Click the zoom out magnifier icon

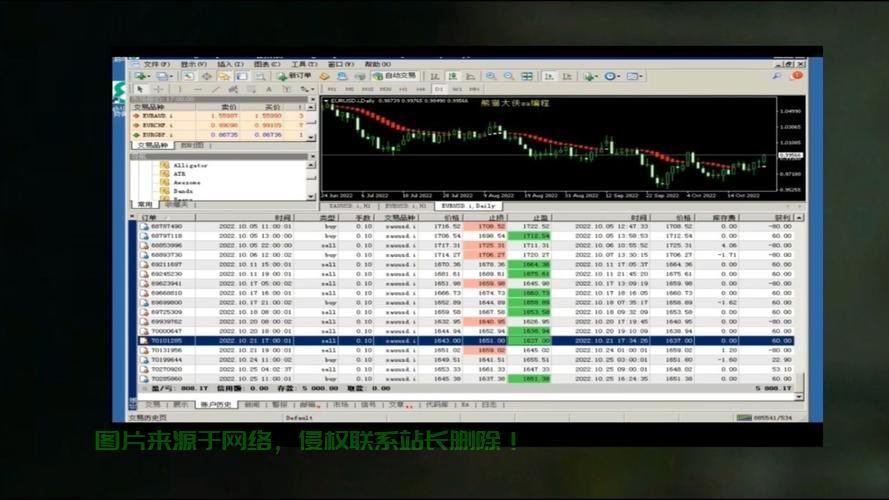[x=509, y=76]
